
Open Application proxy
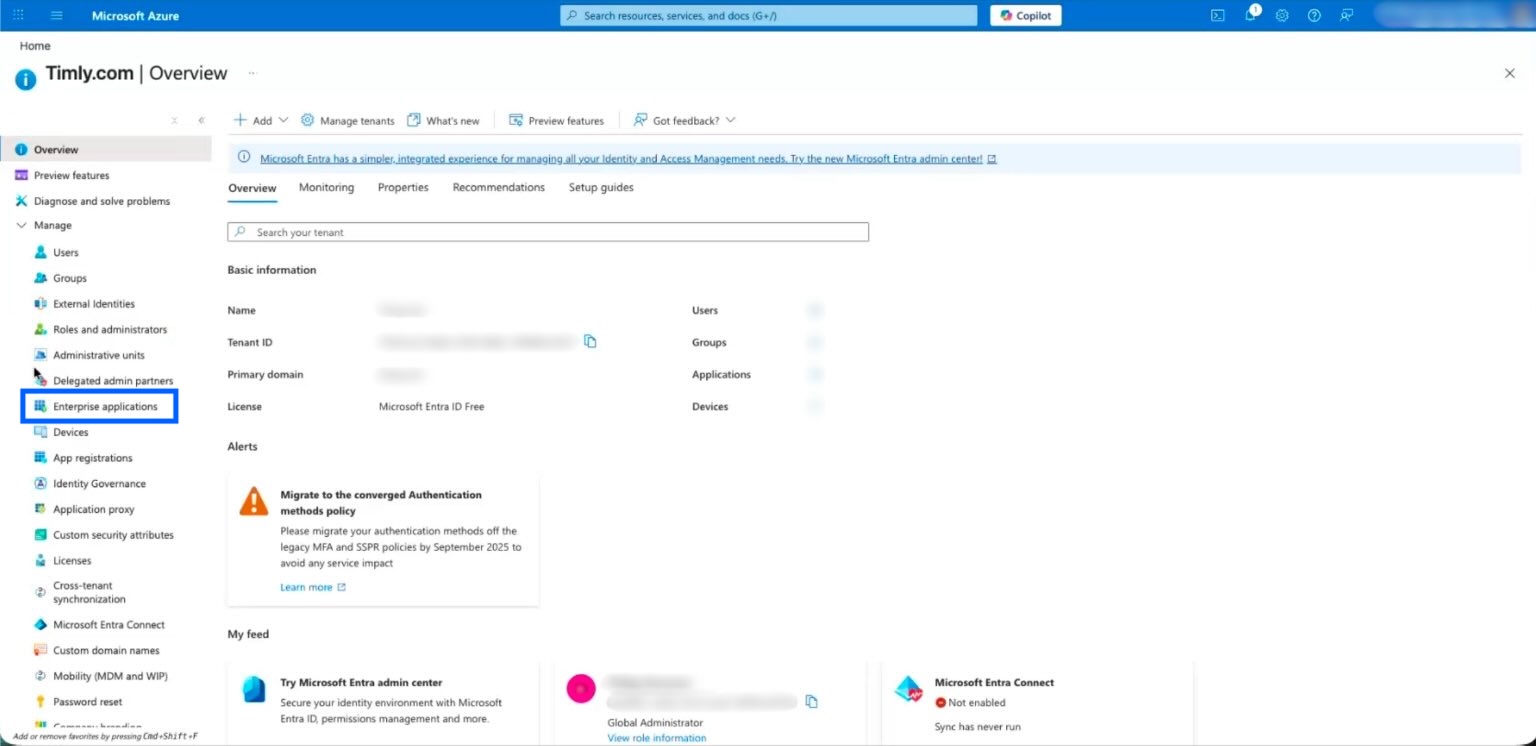(94, 509)
